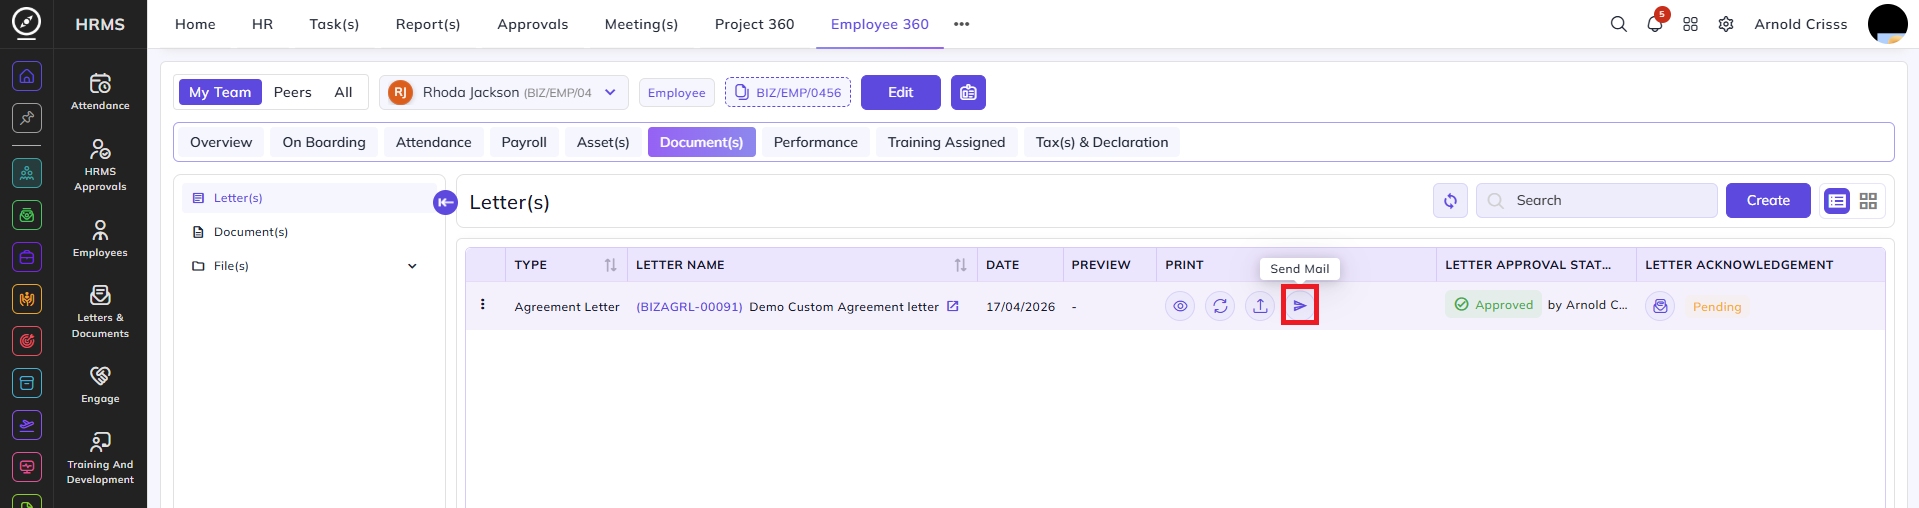
Task: Open Training And Development in sidebar
Action: point(100,458)
